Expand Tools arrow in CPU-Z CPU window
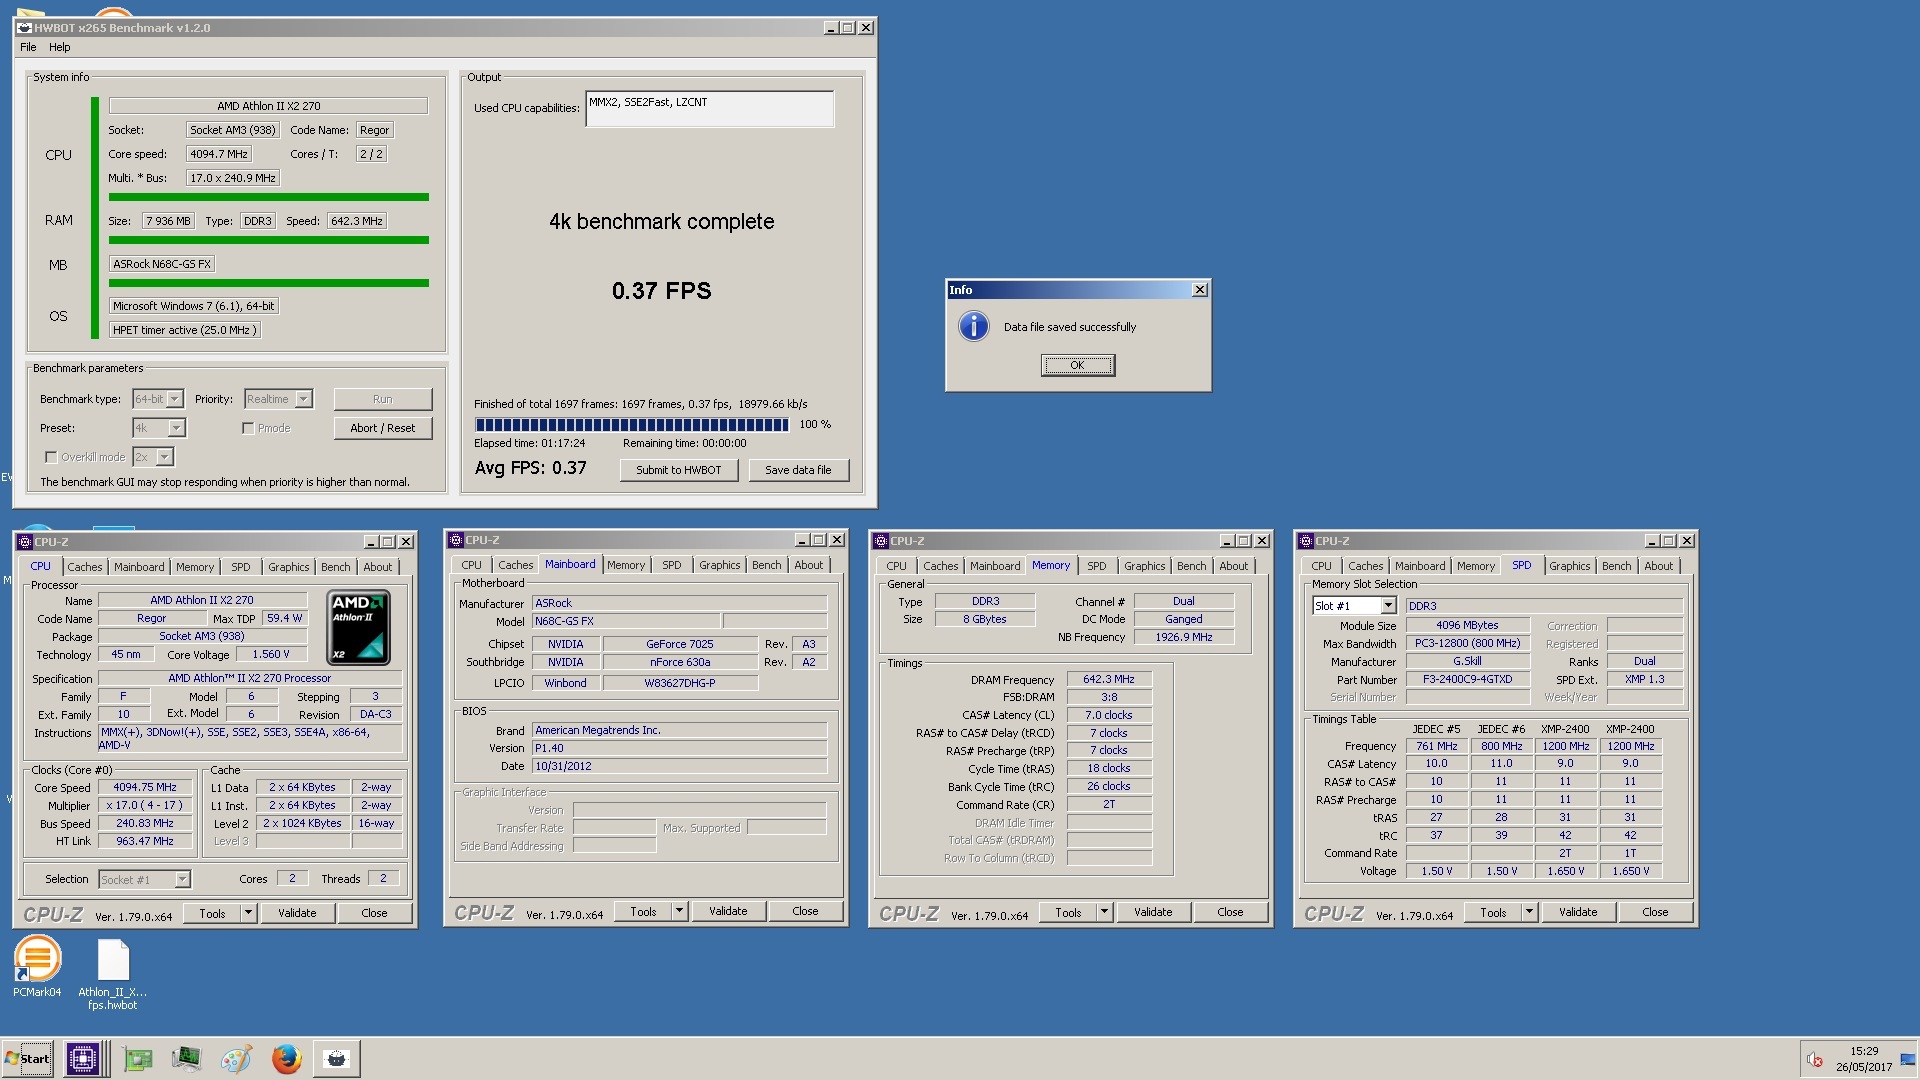This screenshot has width=1920, height=1080. coord(248,912)
